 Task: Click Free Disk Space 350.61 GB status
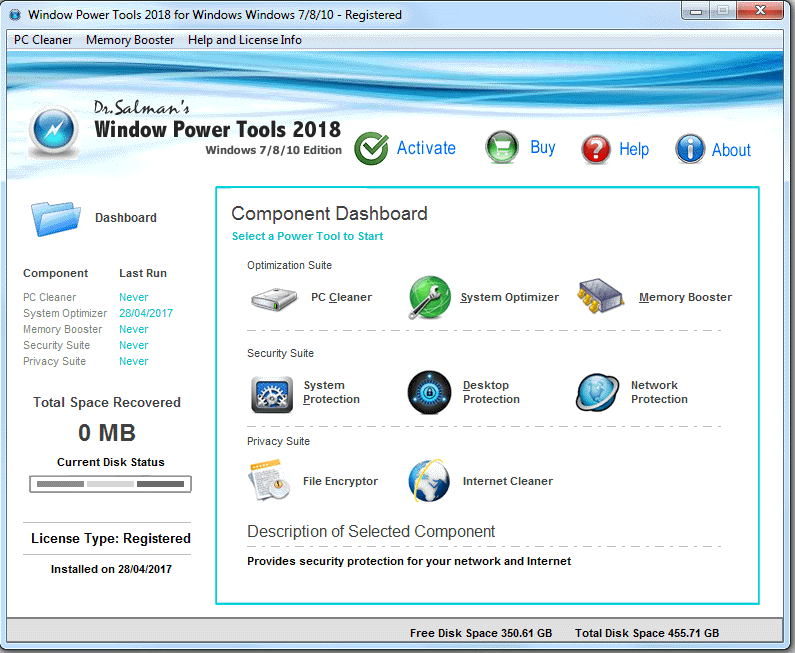(x=481, y=633)
